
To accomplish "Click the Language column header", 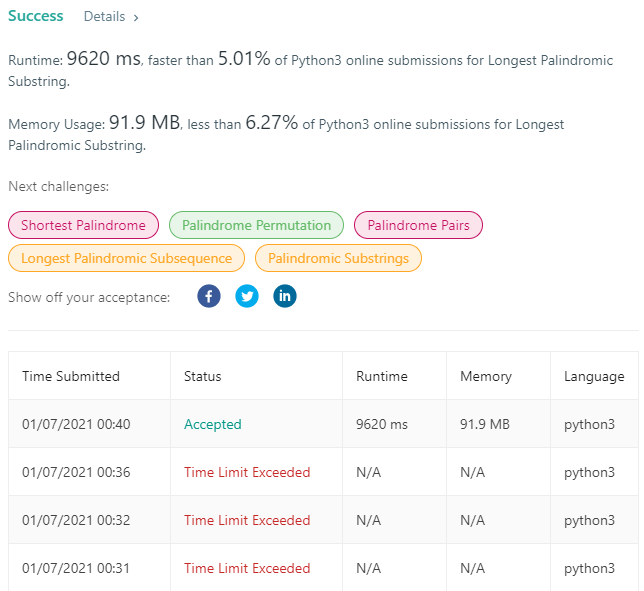I will (x=594, y=376).
